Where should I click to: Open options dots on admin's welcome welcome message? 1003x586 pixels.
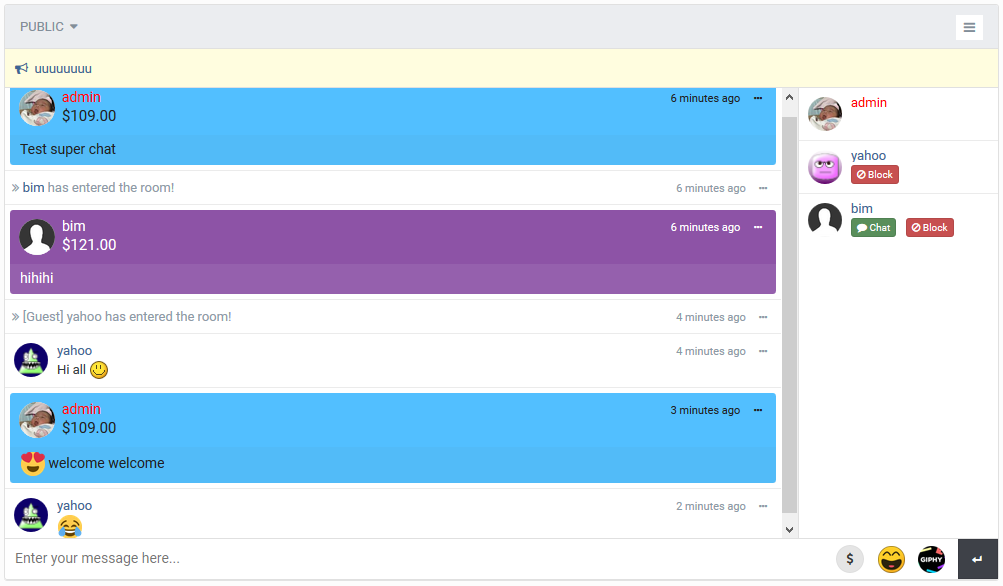(x=758, y=410)
